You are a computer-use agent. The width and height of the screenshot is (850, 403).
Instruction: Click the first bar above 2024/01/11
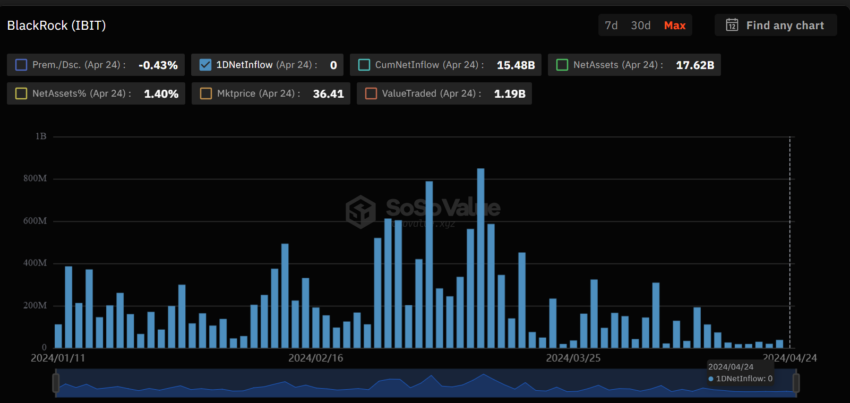click(x=58, y=336)
